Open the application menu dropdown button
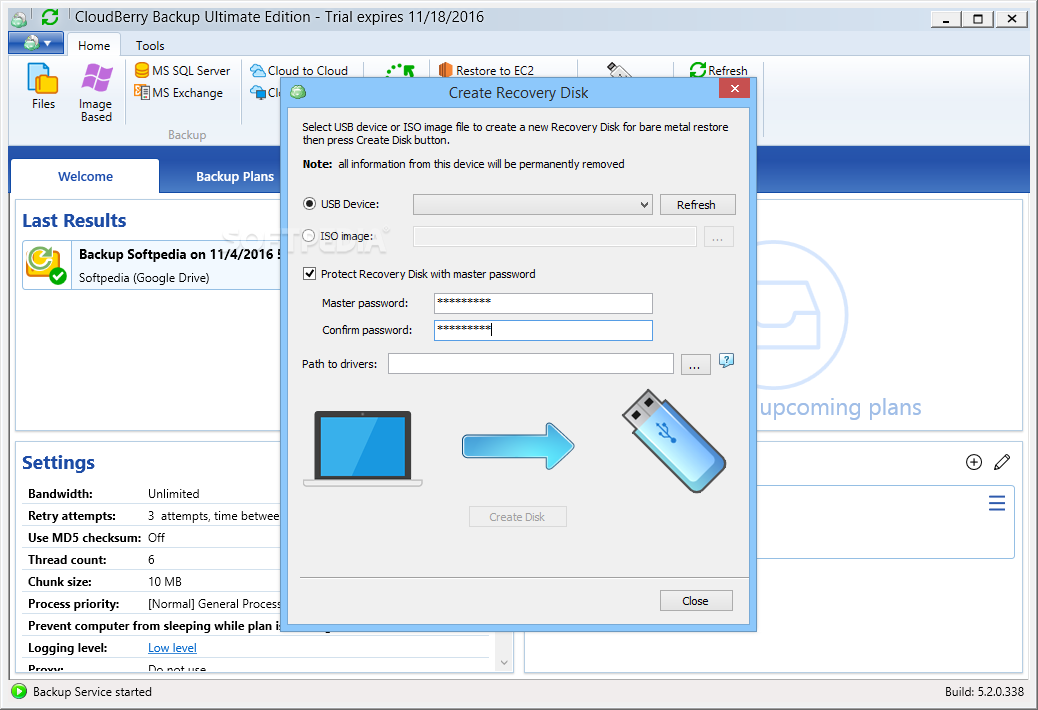Viewport: 1038px width, 710px height. [x=36, y=44]
